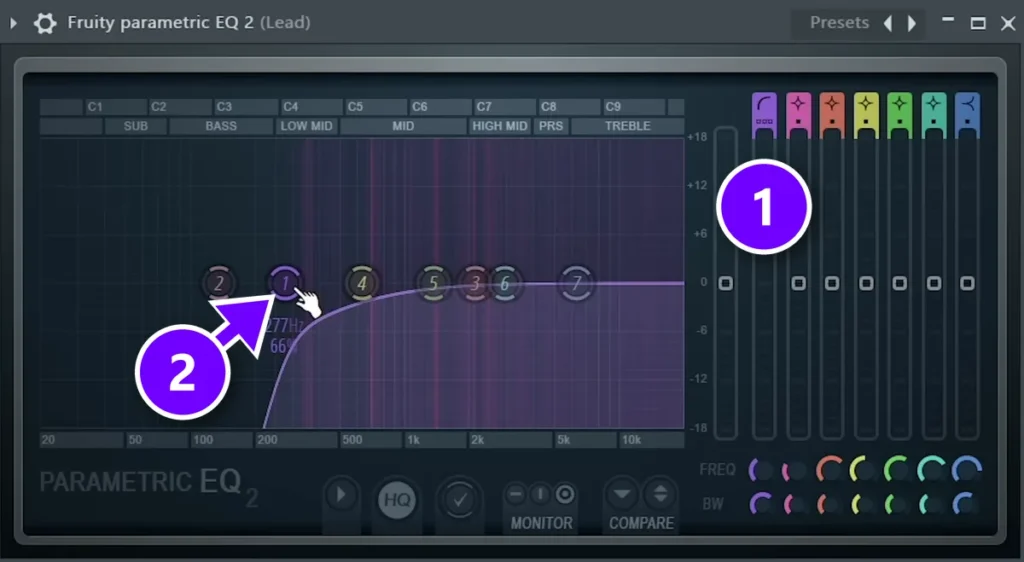Click the pink band 2 FREQ knob
Viewport: 1024px width, 562px height.
pyautogui.click(x=796, y=470)
